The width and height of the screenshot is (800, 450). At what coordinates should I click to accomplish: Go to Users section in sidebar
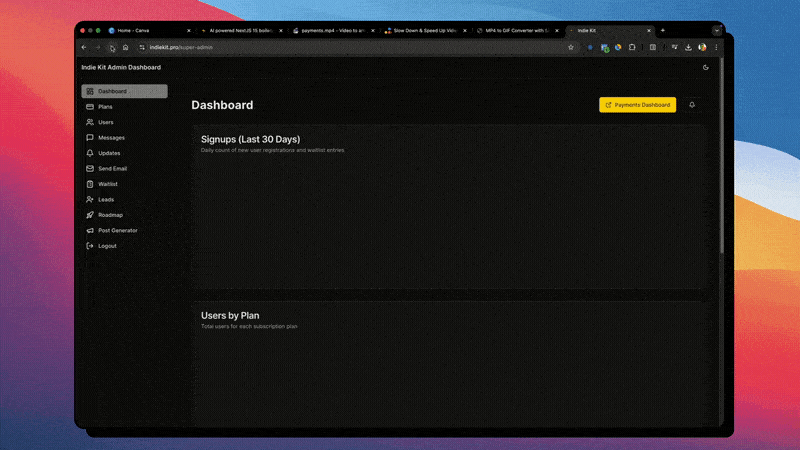[105, 122]
